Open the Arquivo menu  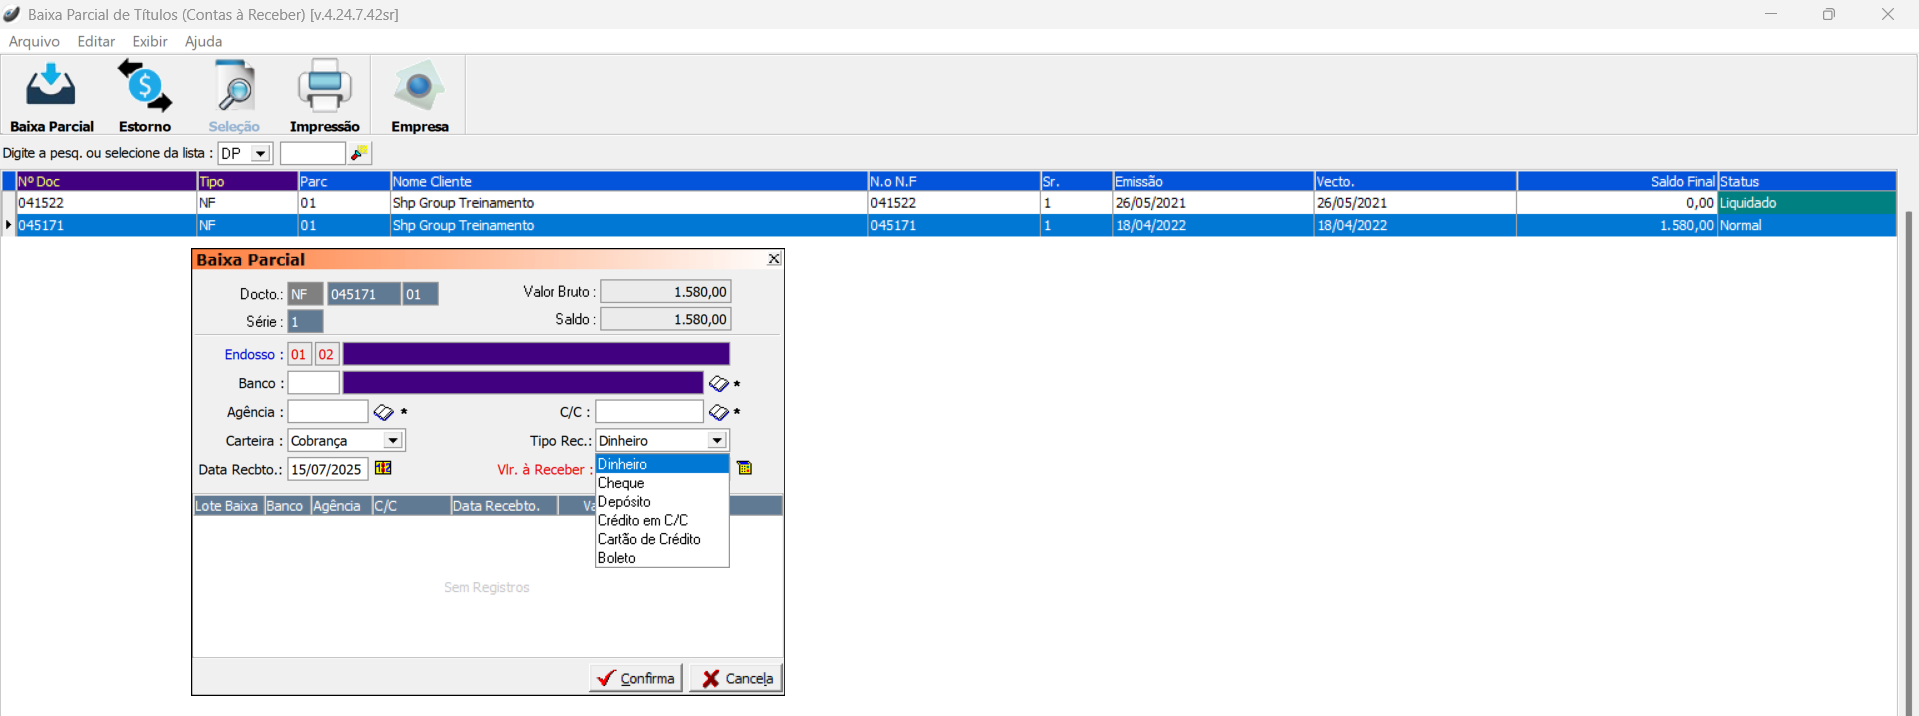click(34, 41)
